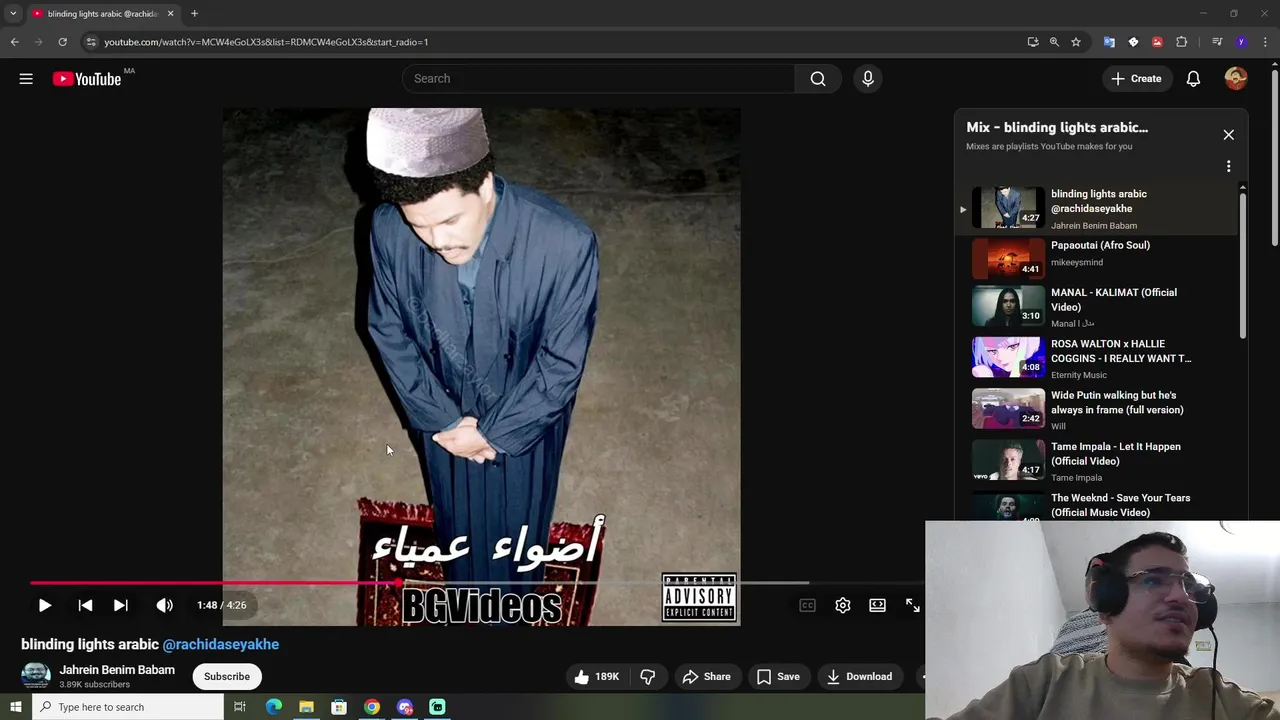Screen dimensions: 1280x720
Task: Open Chrome three-dot menu
Action: tap(1266, 42)
